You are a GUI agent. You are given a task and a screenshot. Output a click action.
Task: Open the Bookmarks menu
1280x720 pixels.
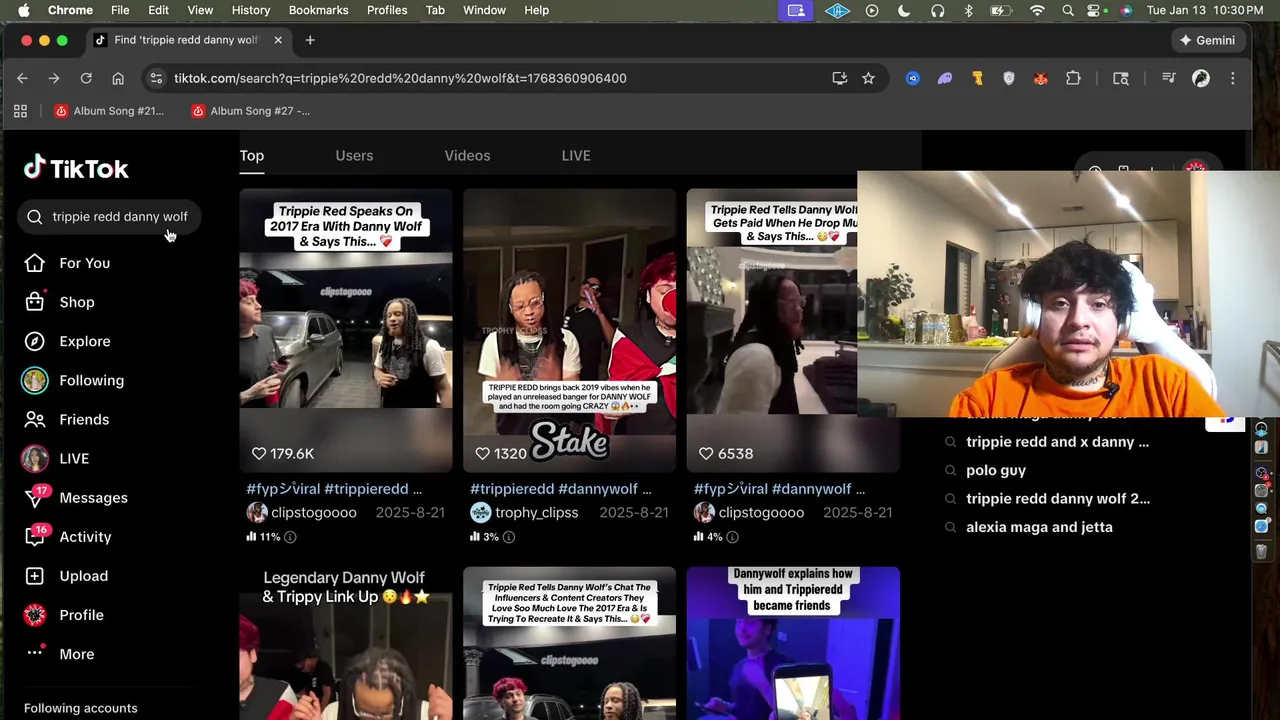[318, 10]
